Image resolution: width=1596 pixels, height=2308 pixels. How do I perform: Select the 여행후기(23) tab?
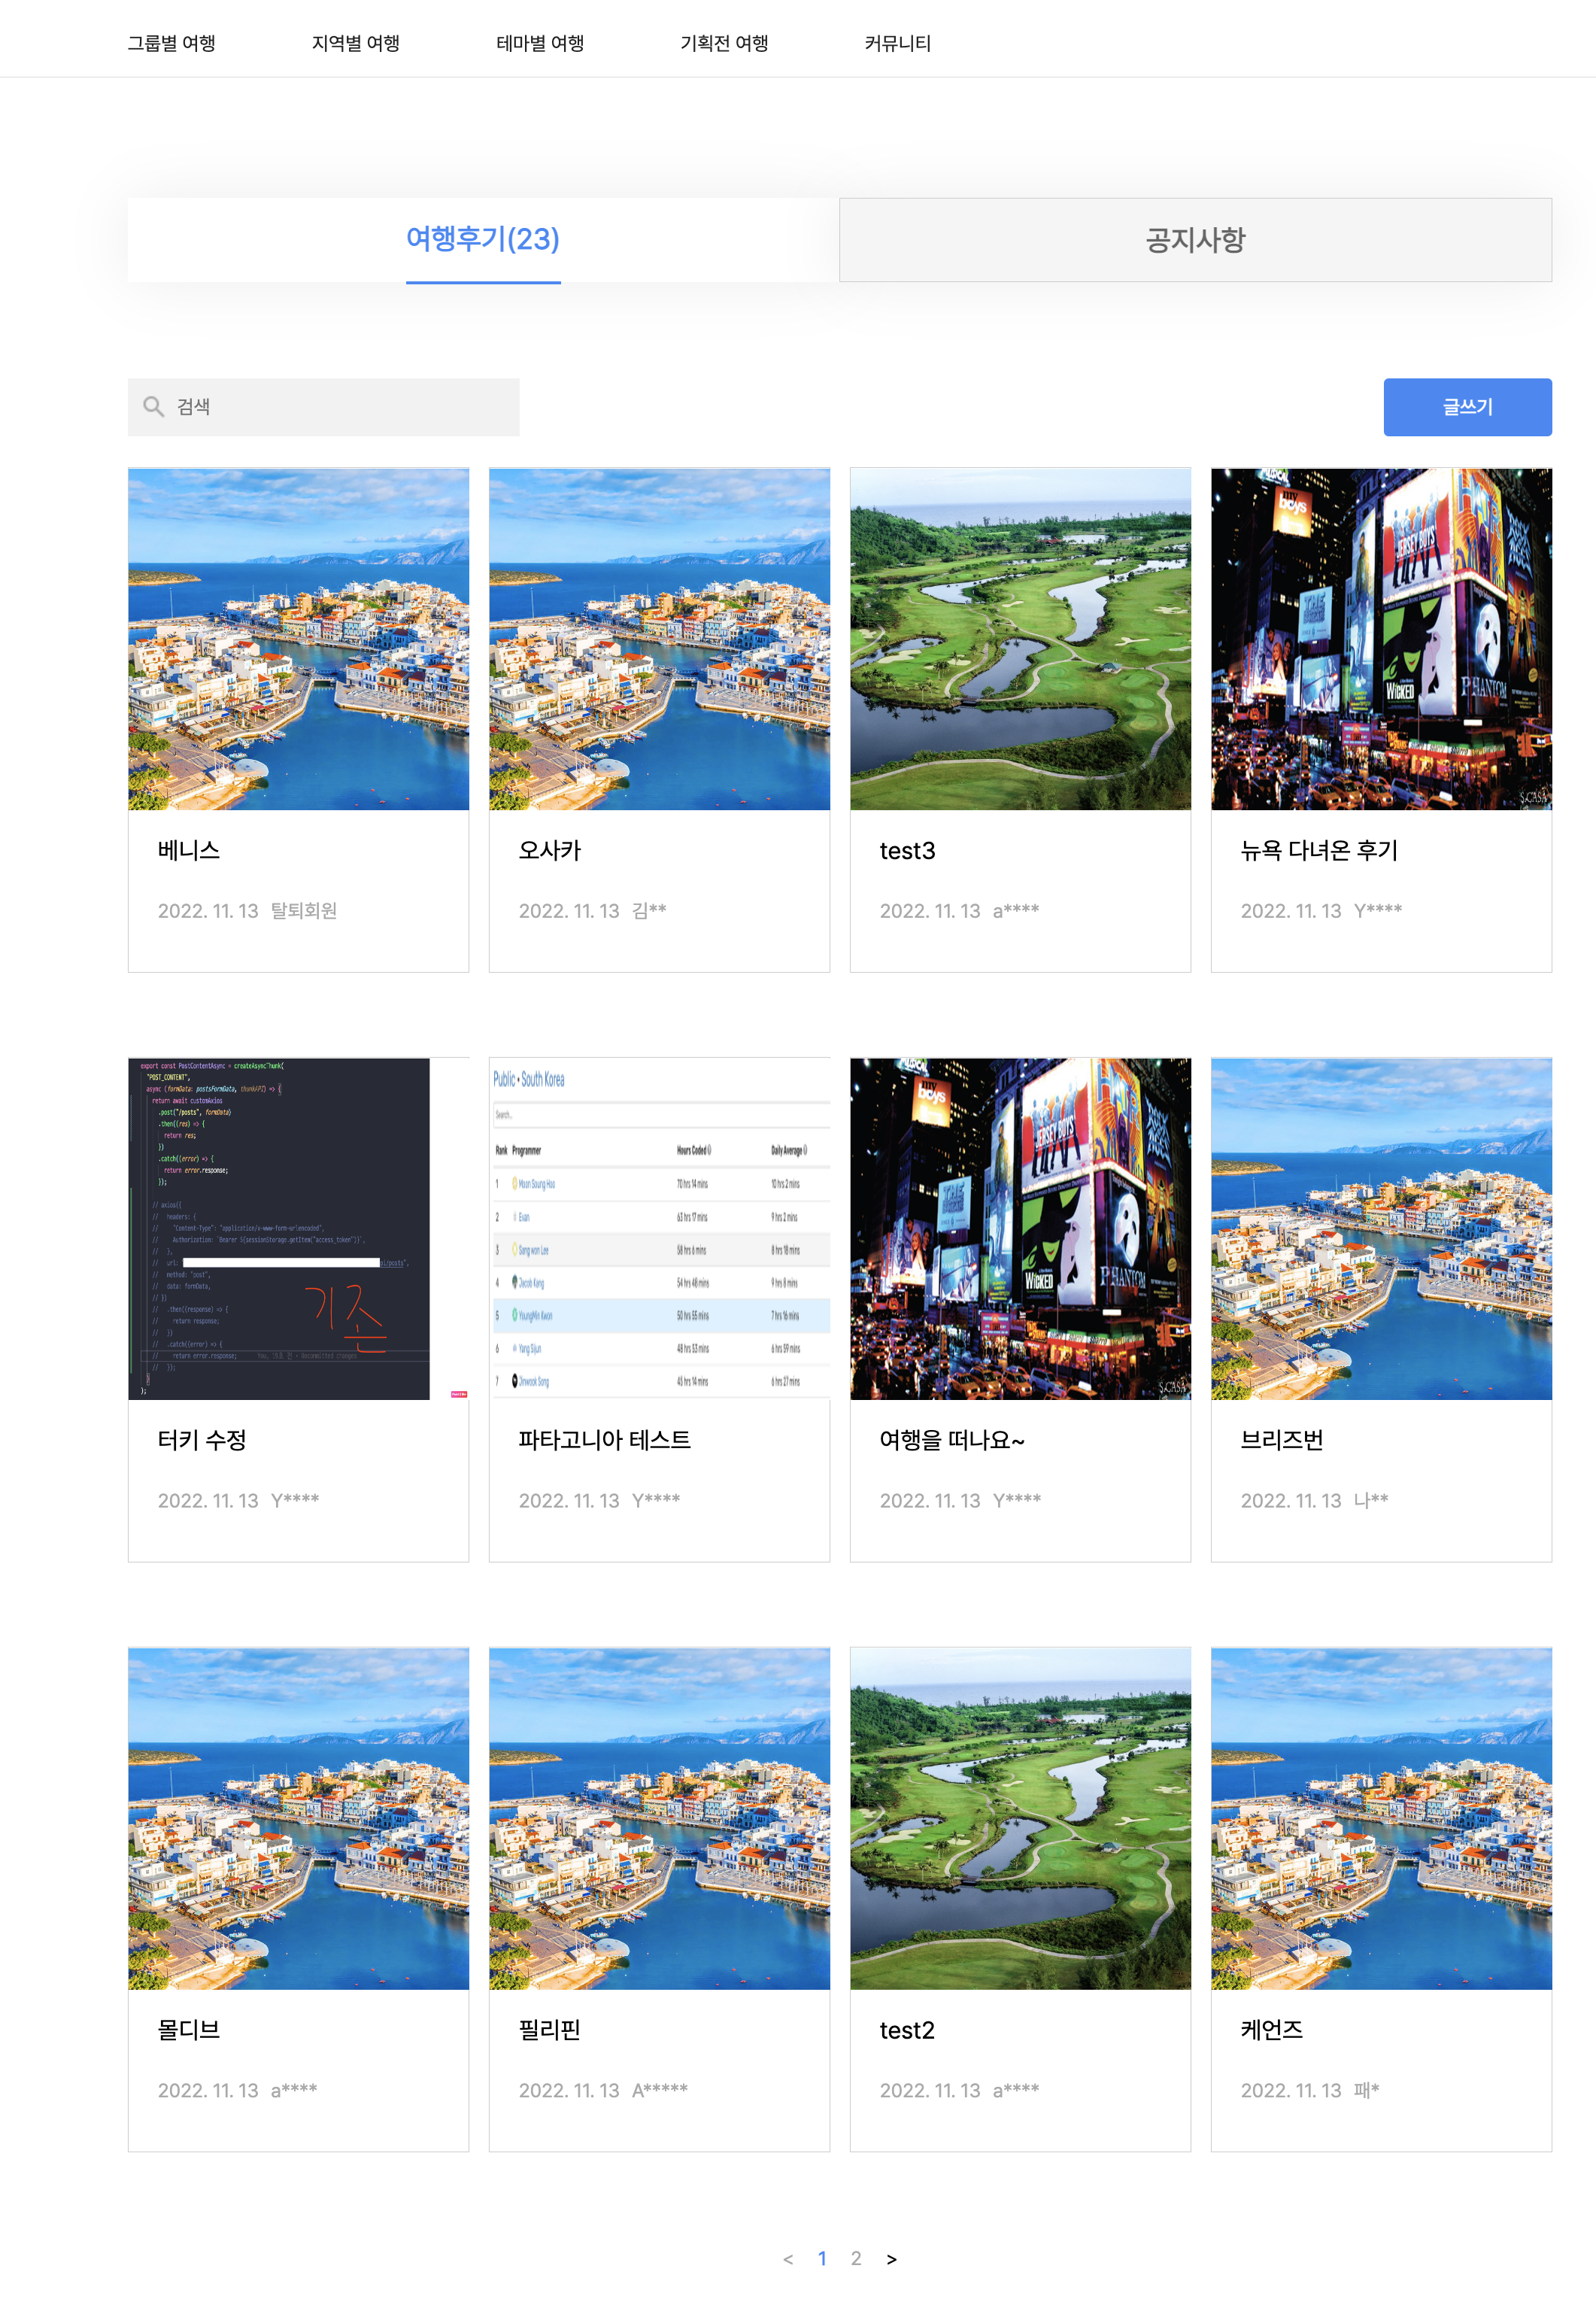(483, 240)
